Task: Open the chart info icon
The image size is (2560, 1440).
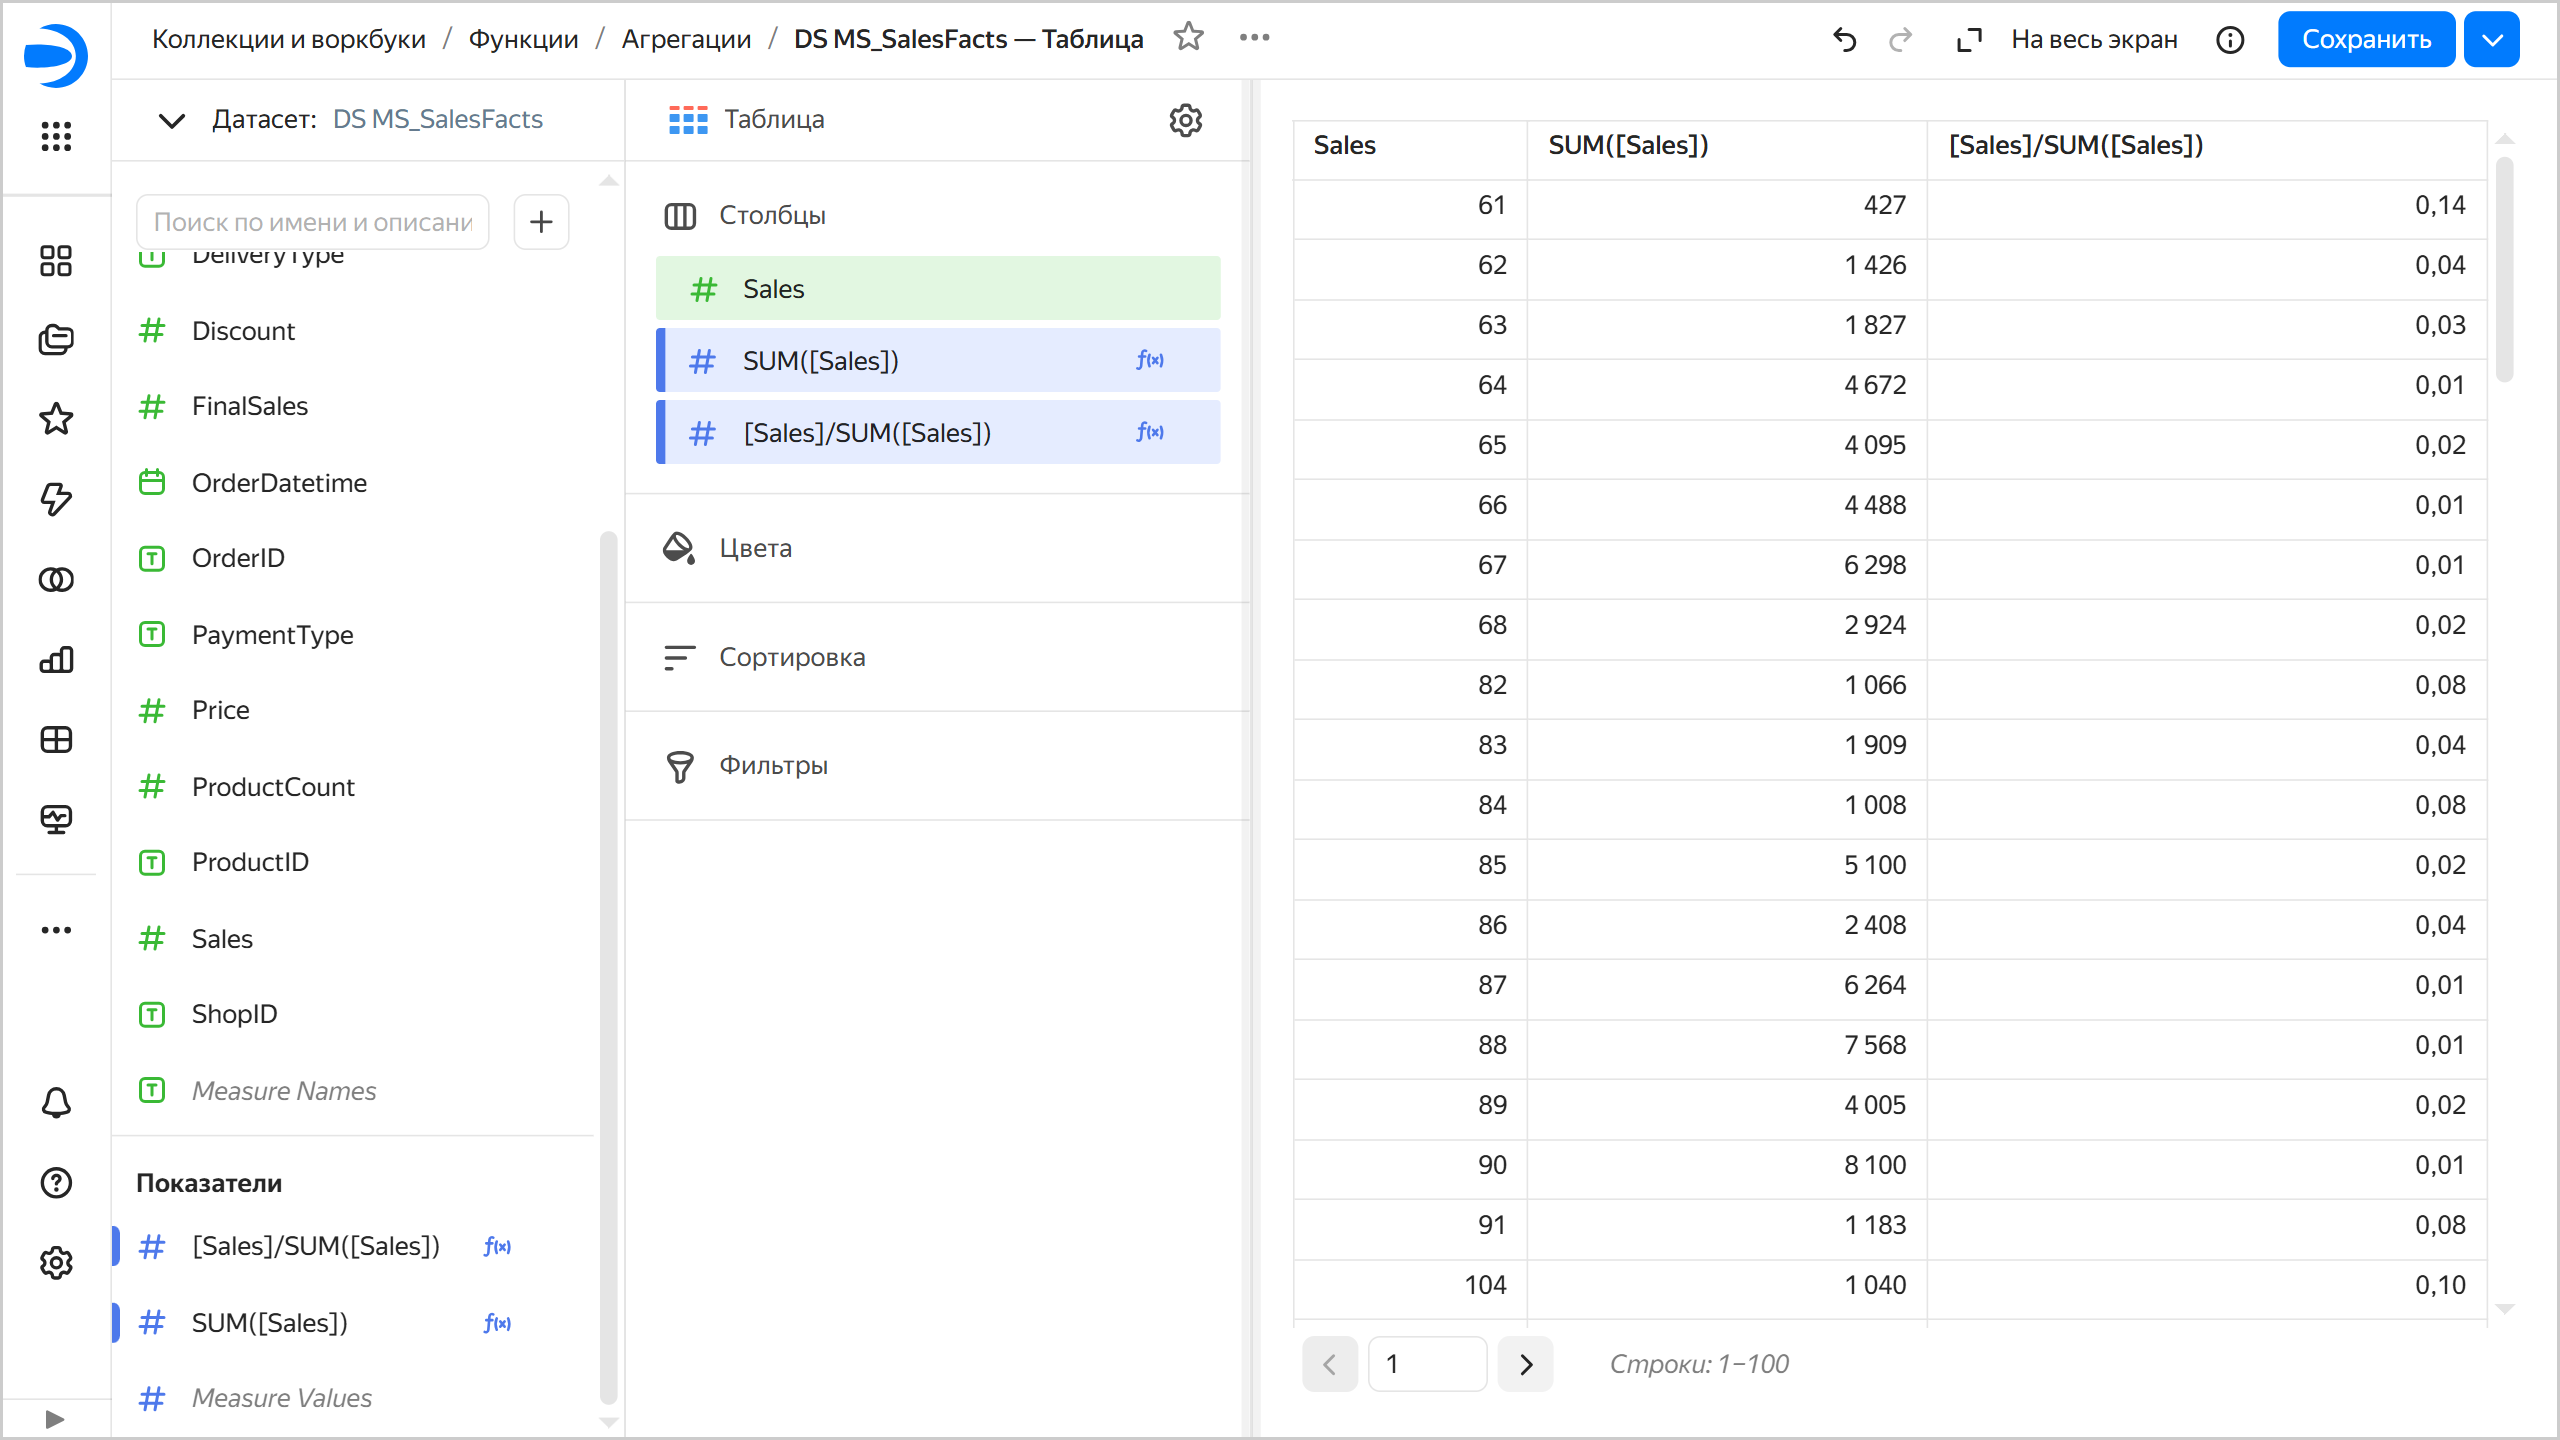Action: (2230, 40)
